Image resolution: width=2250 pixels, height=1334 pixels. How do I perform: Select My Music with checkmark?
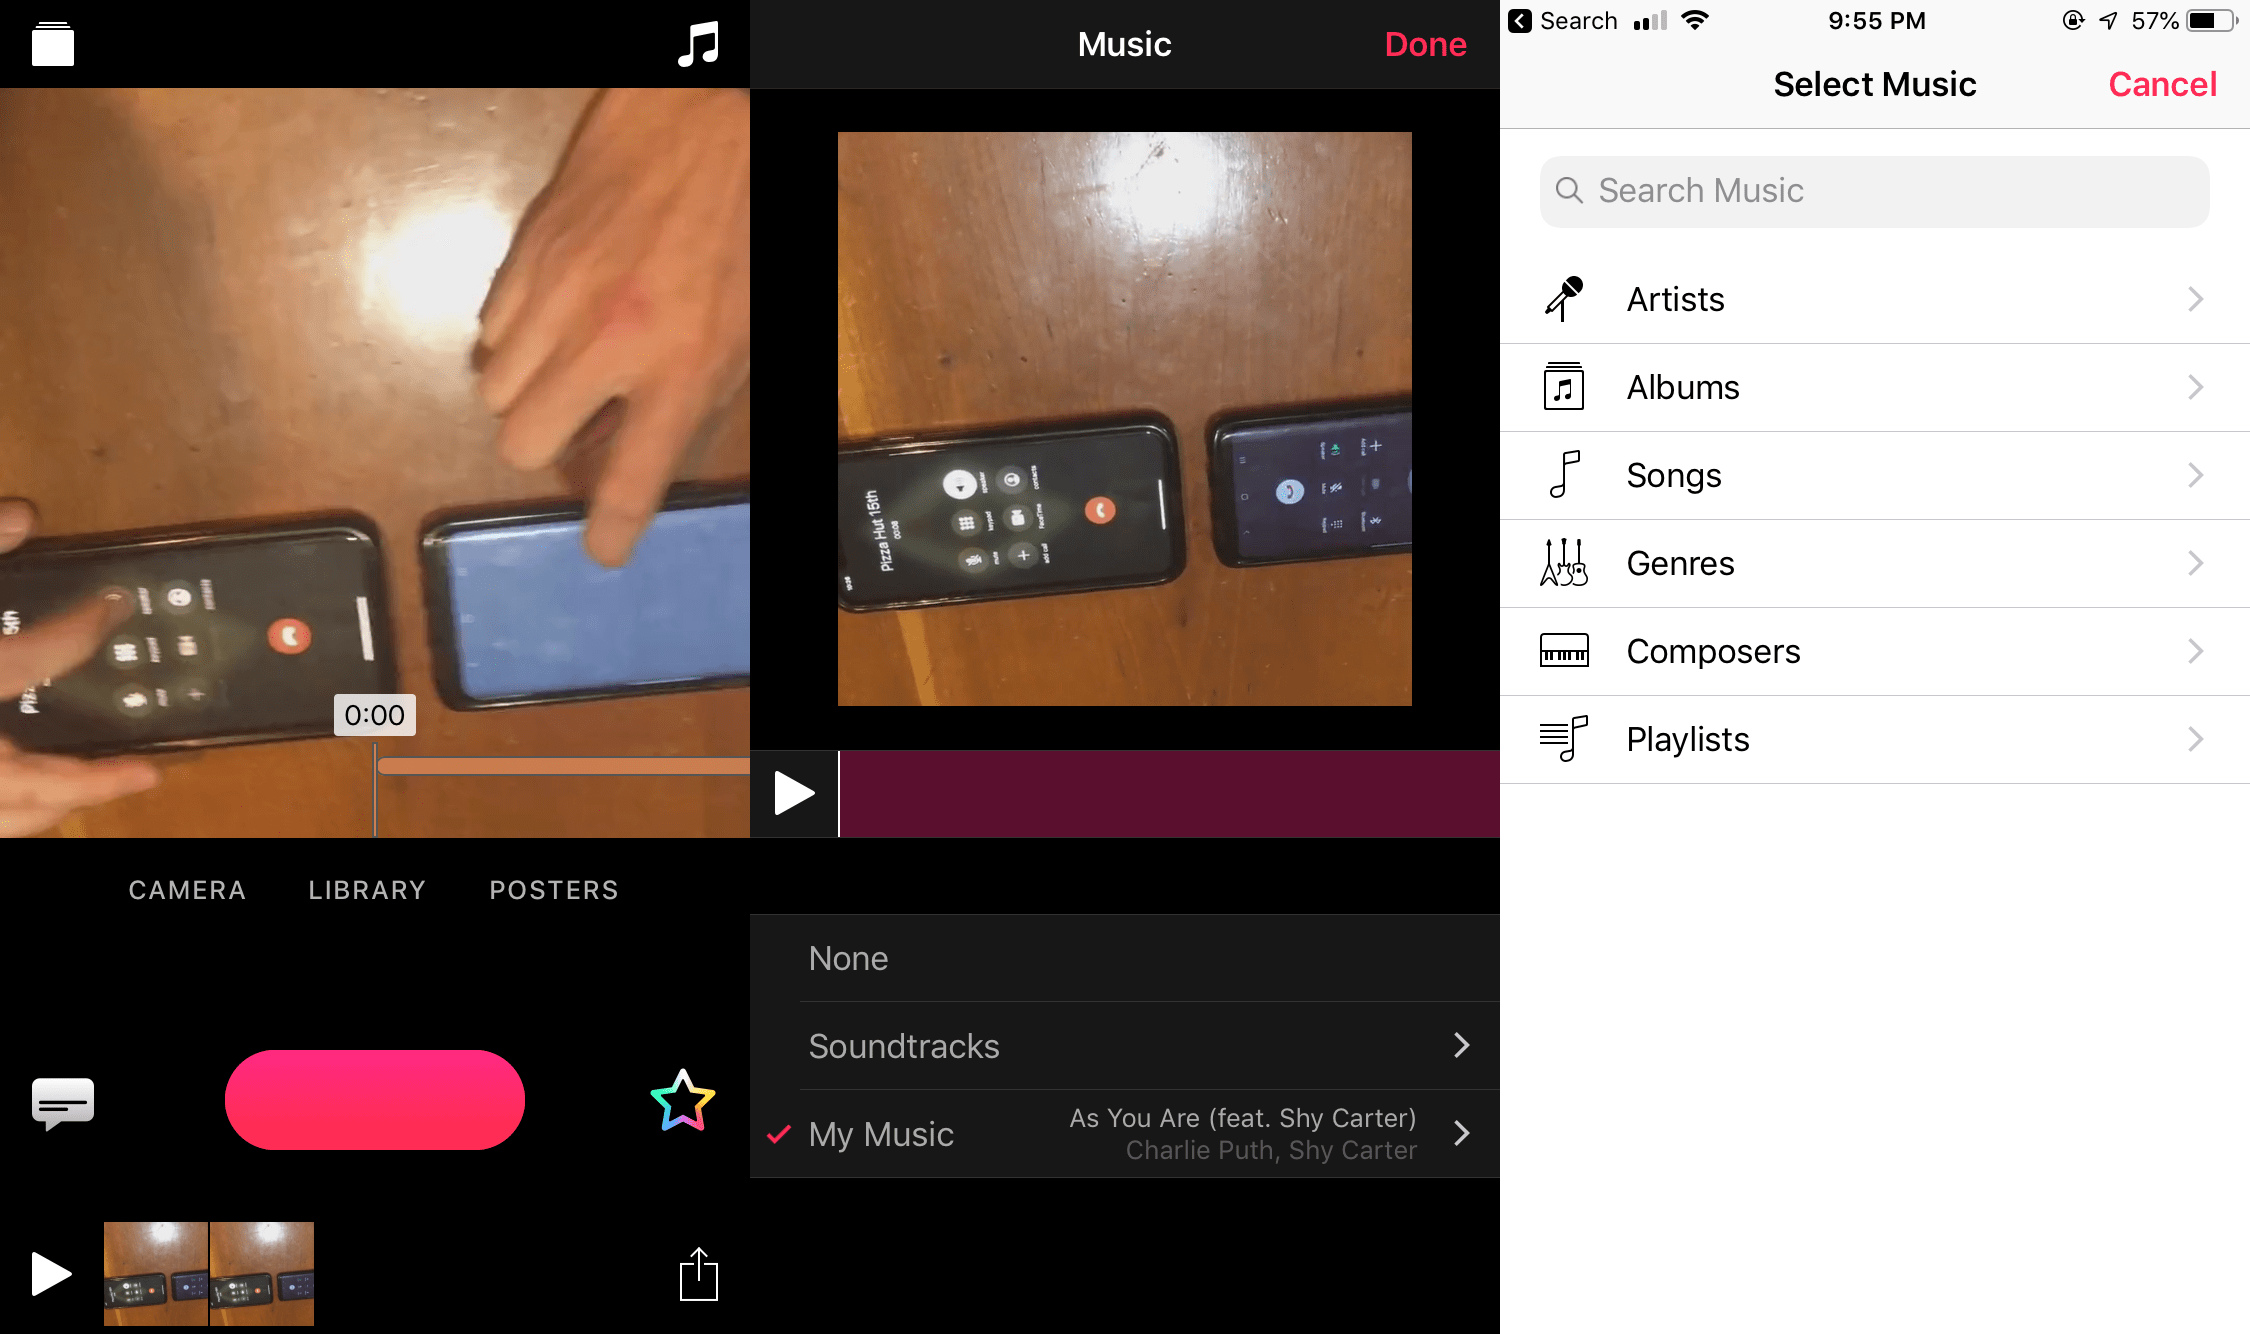click(880, 1134)
